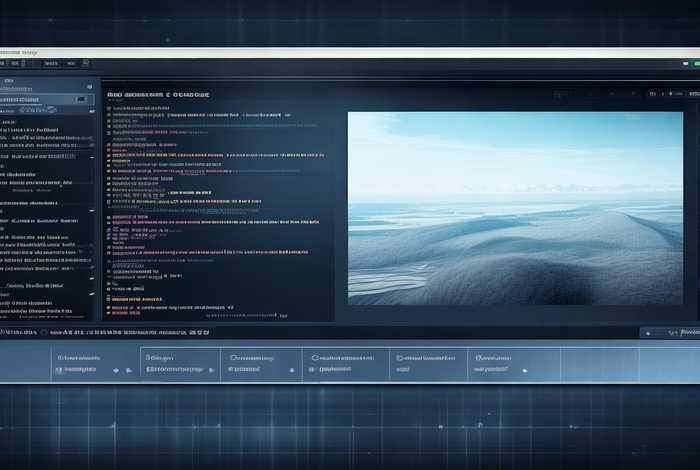The height and width of the screenshot is (470, 700).
Task: Click the desert landscape preview image
Action: coord(515,207)
